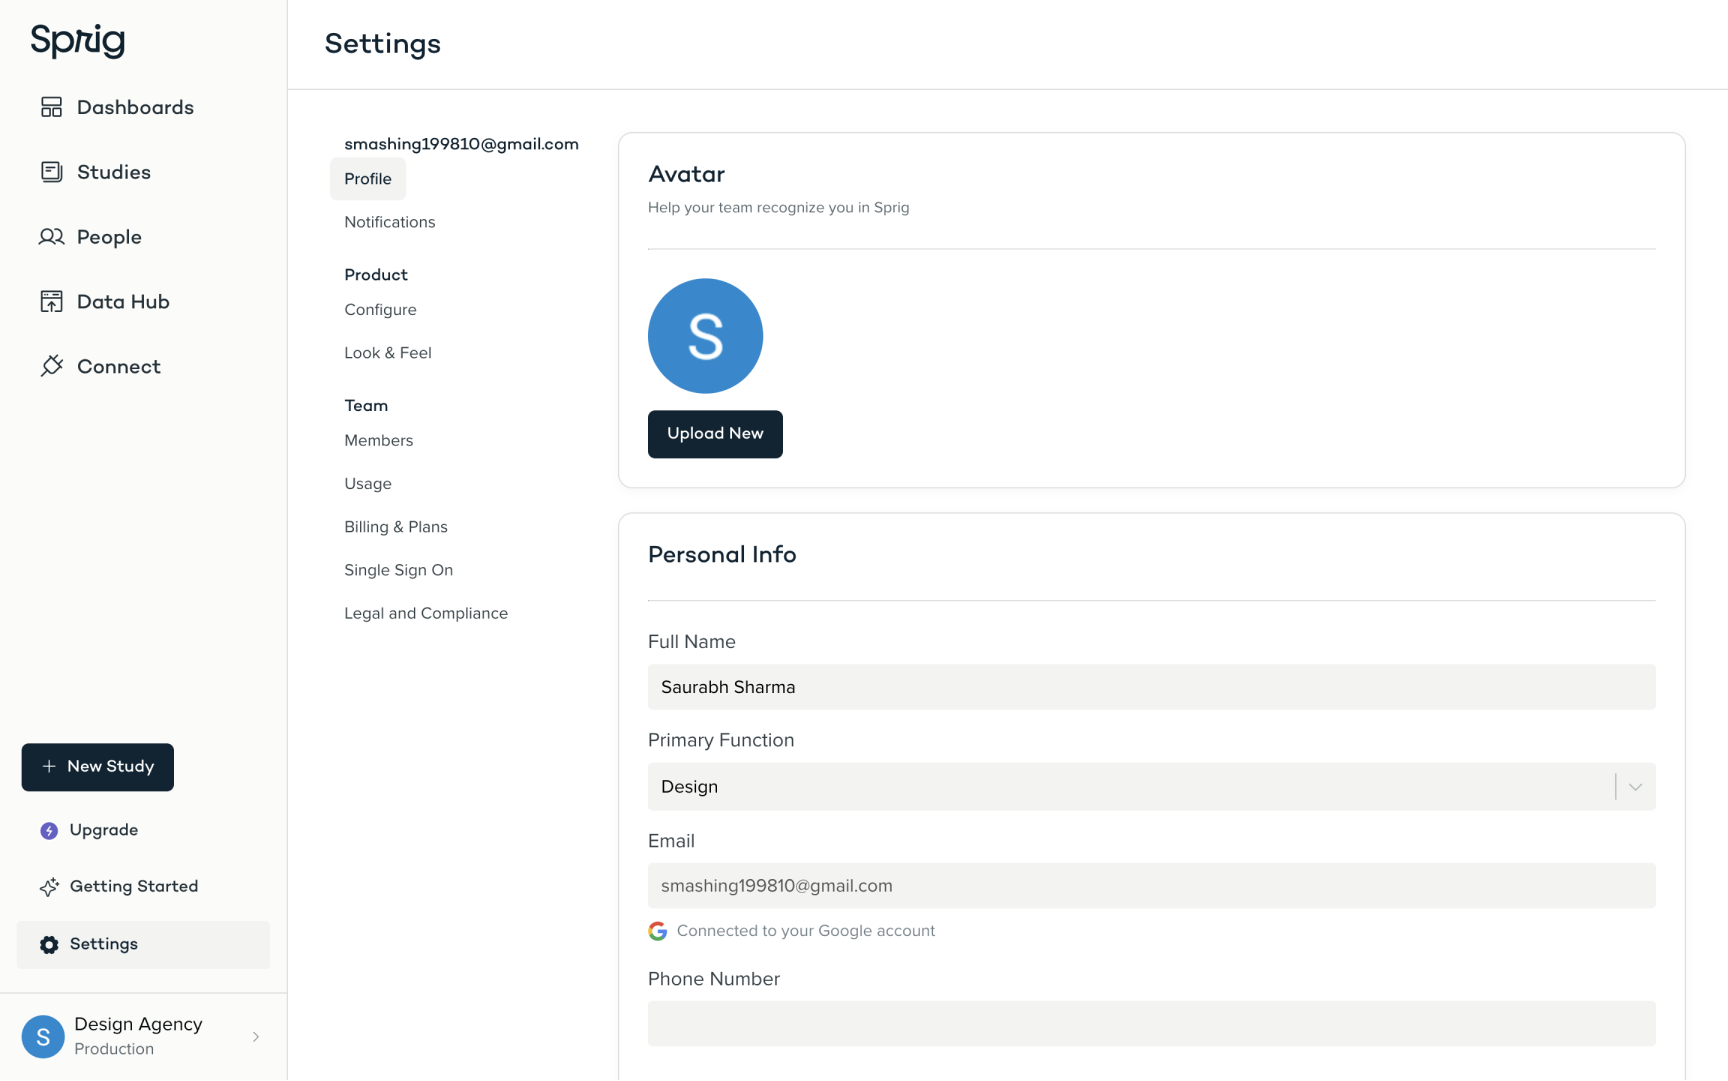This screenshot has width=1728, height=1081.
Task: Open the People section
Action: click(x=108, y=237)
